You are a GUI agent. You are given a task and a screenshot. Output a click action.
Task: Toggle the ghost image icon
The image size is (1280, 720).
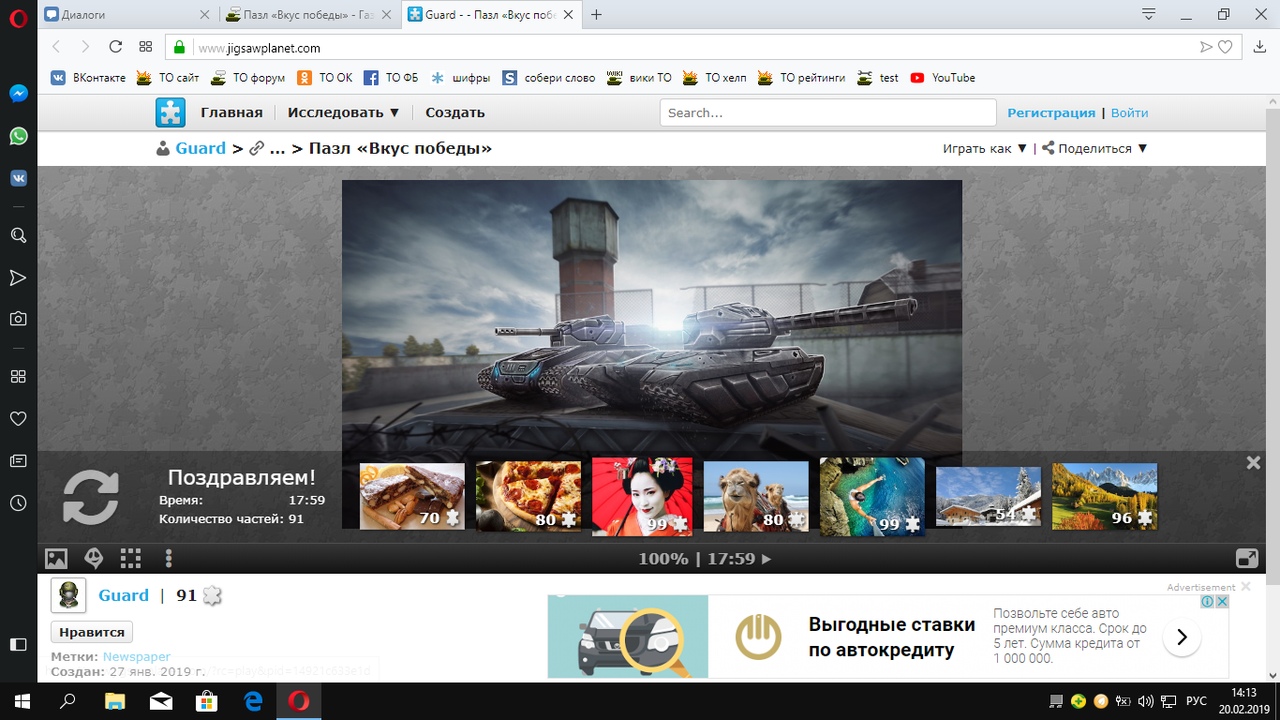[x=93, y=558]
